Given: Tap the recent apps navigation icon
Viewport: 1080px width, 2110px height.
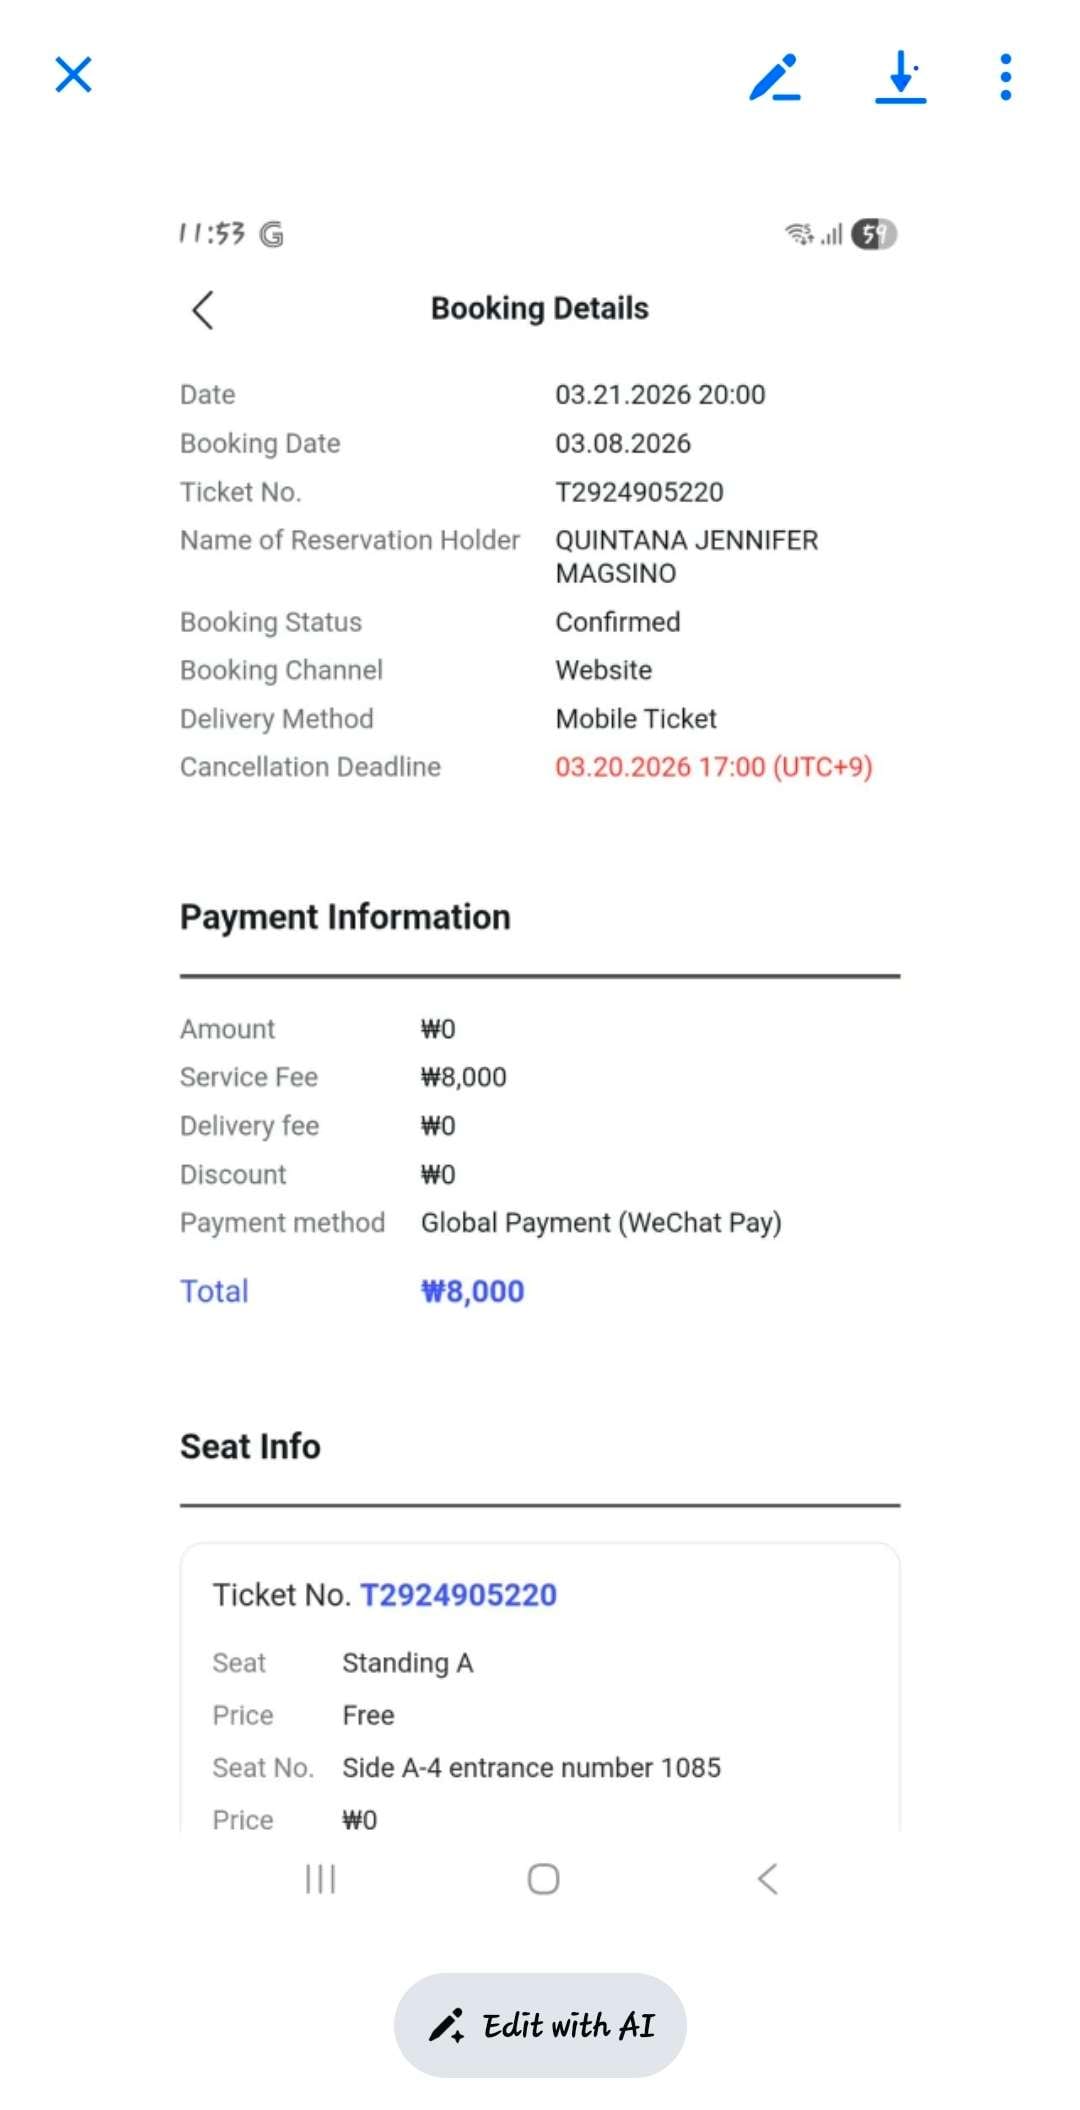Looking at the screenshot, I should (320, 1879).
